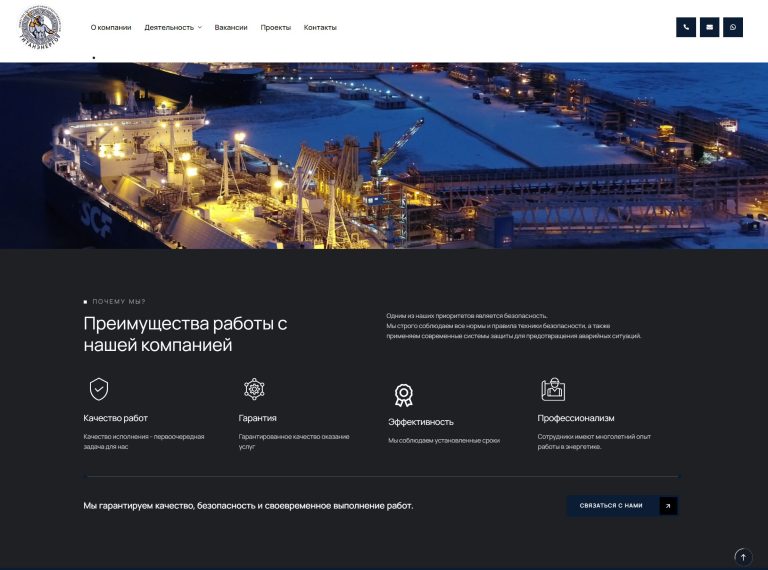Click the arrow icon on the contact button

[667, 506]
